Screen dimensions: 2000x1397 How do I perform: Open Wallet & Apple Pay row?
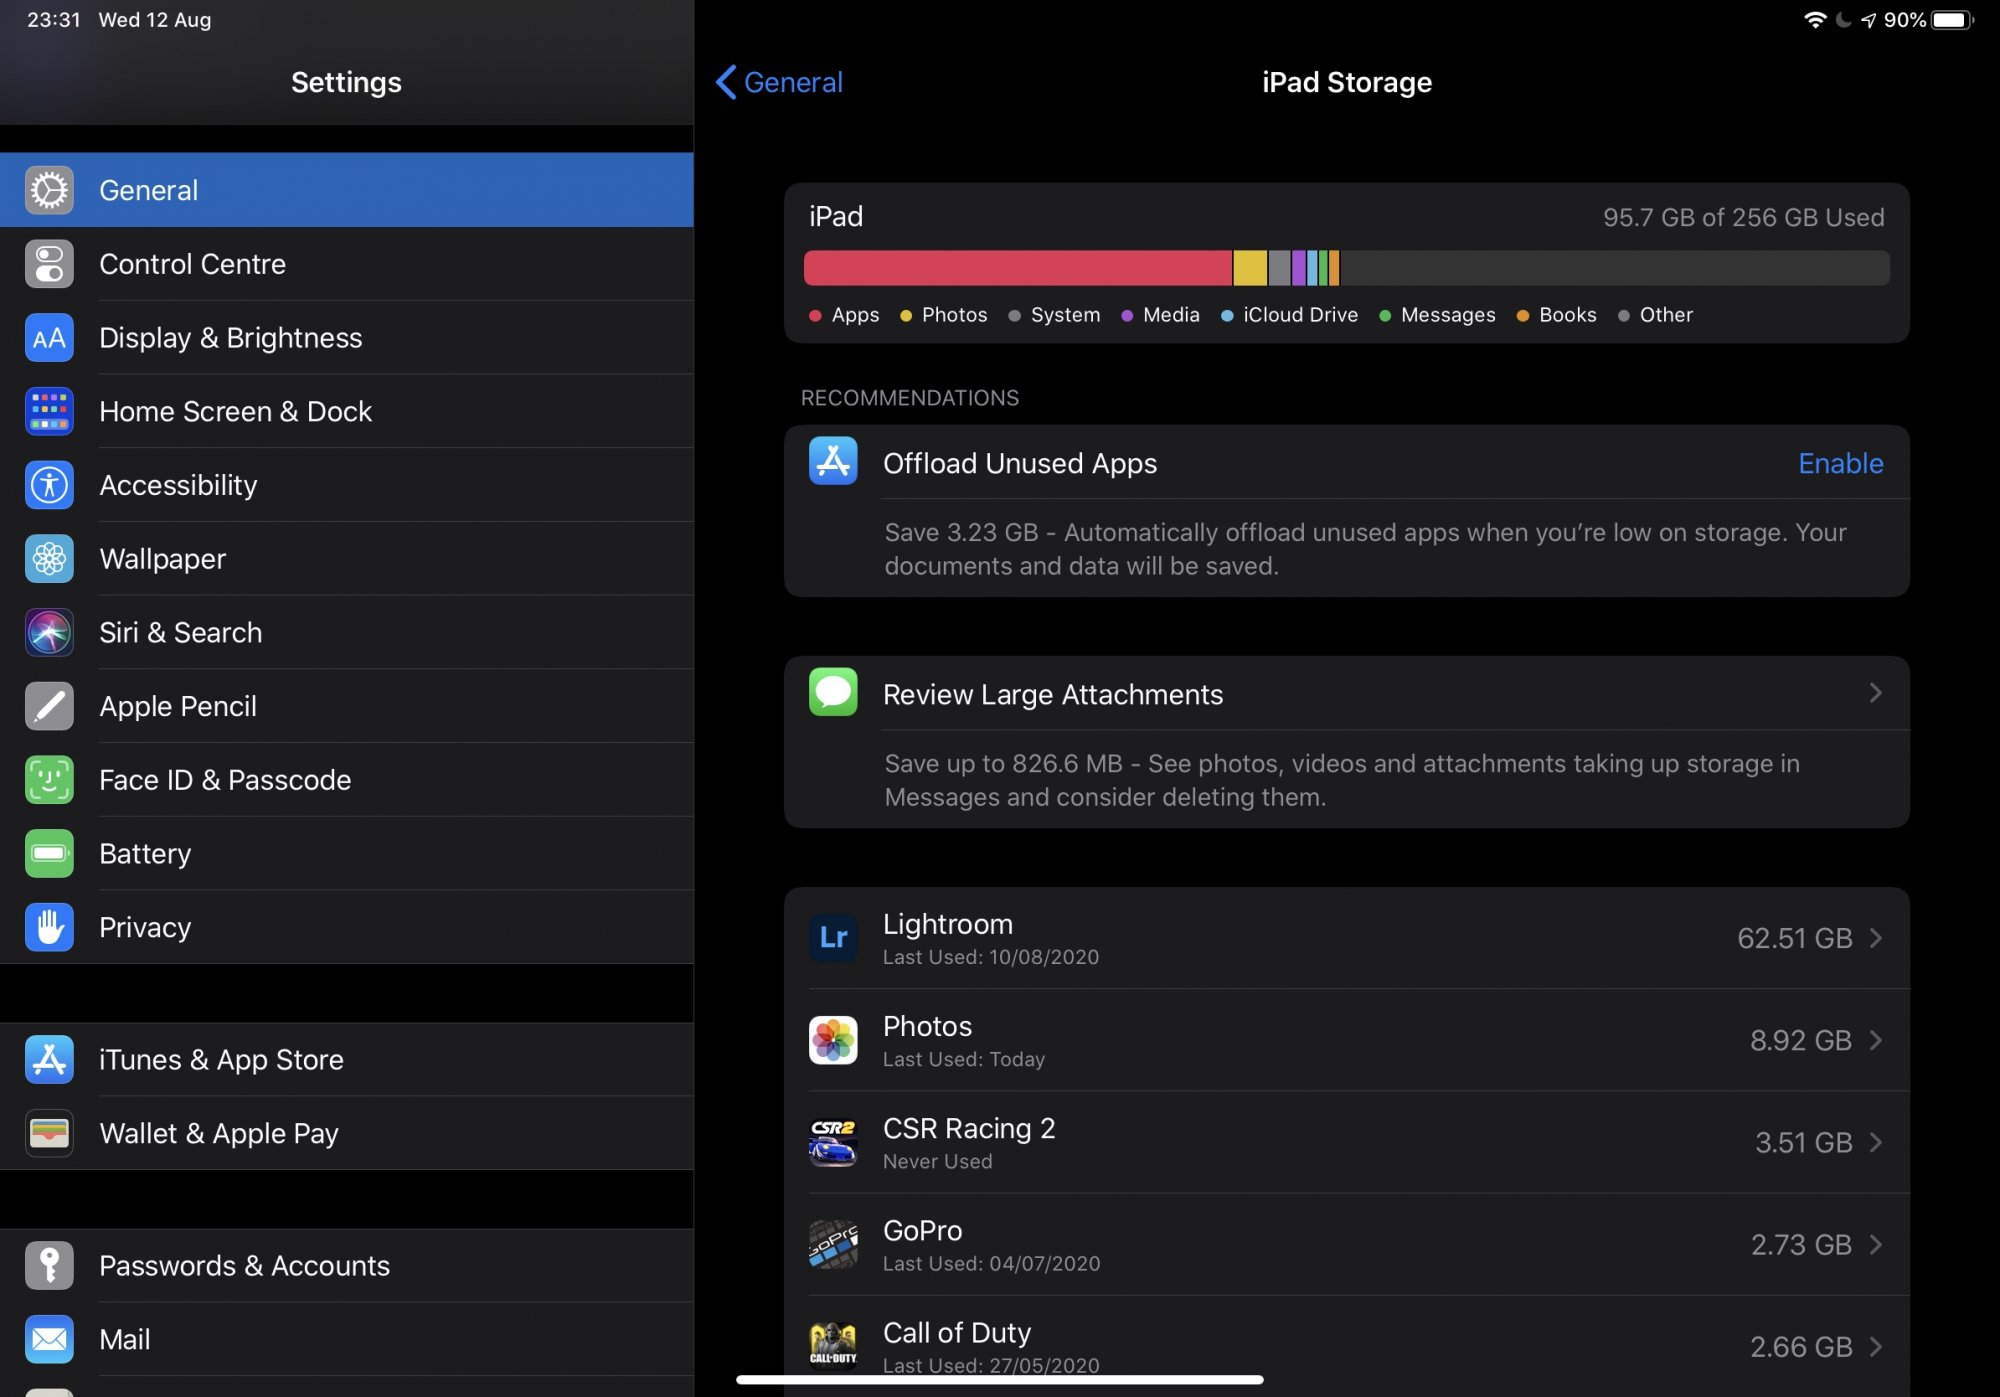pyautogui.click(x=347, y=1133)
